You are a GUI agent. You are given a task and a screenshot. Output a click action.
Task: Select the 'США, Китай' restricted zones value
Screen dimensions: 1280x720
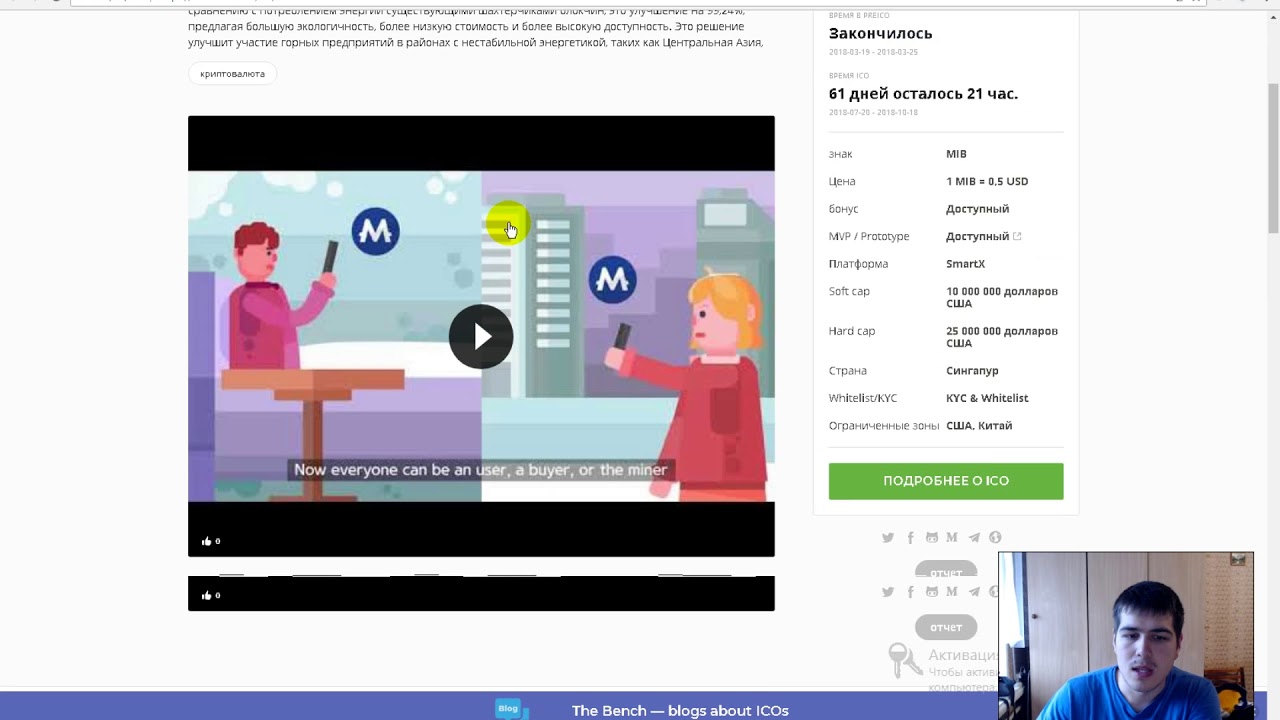pos(979,426)
